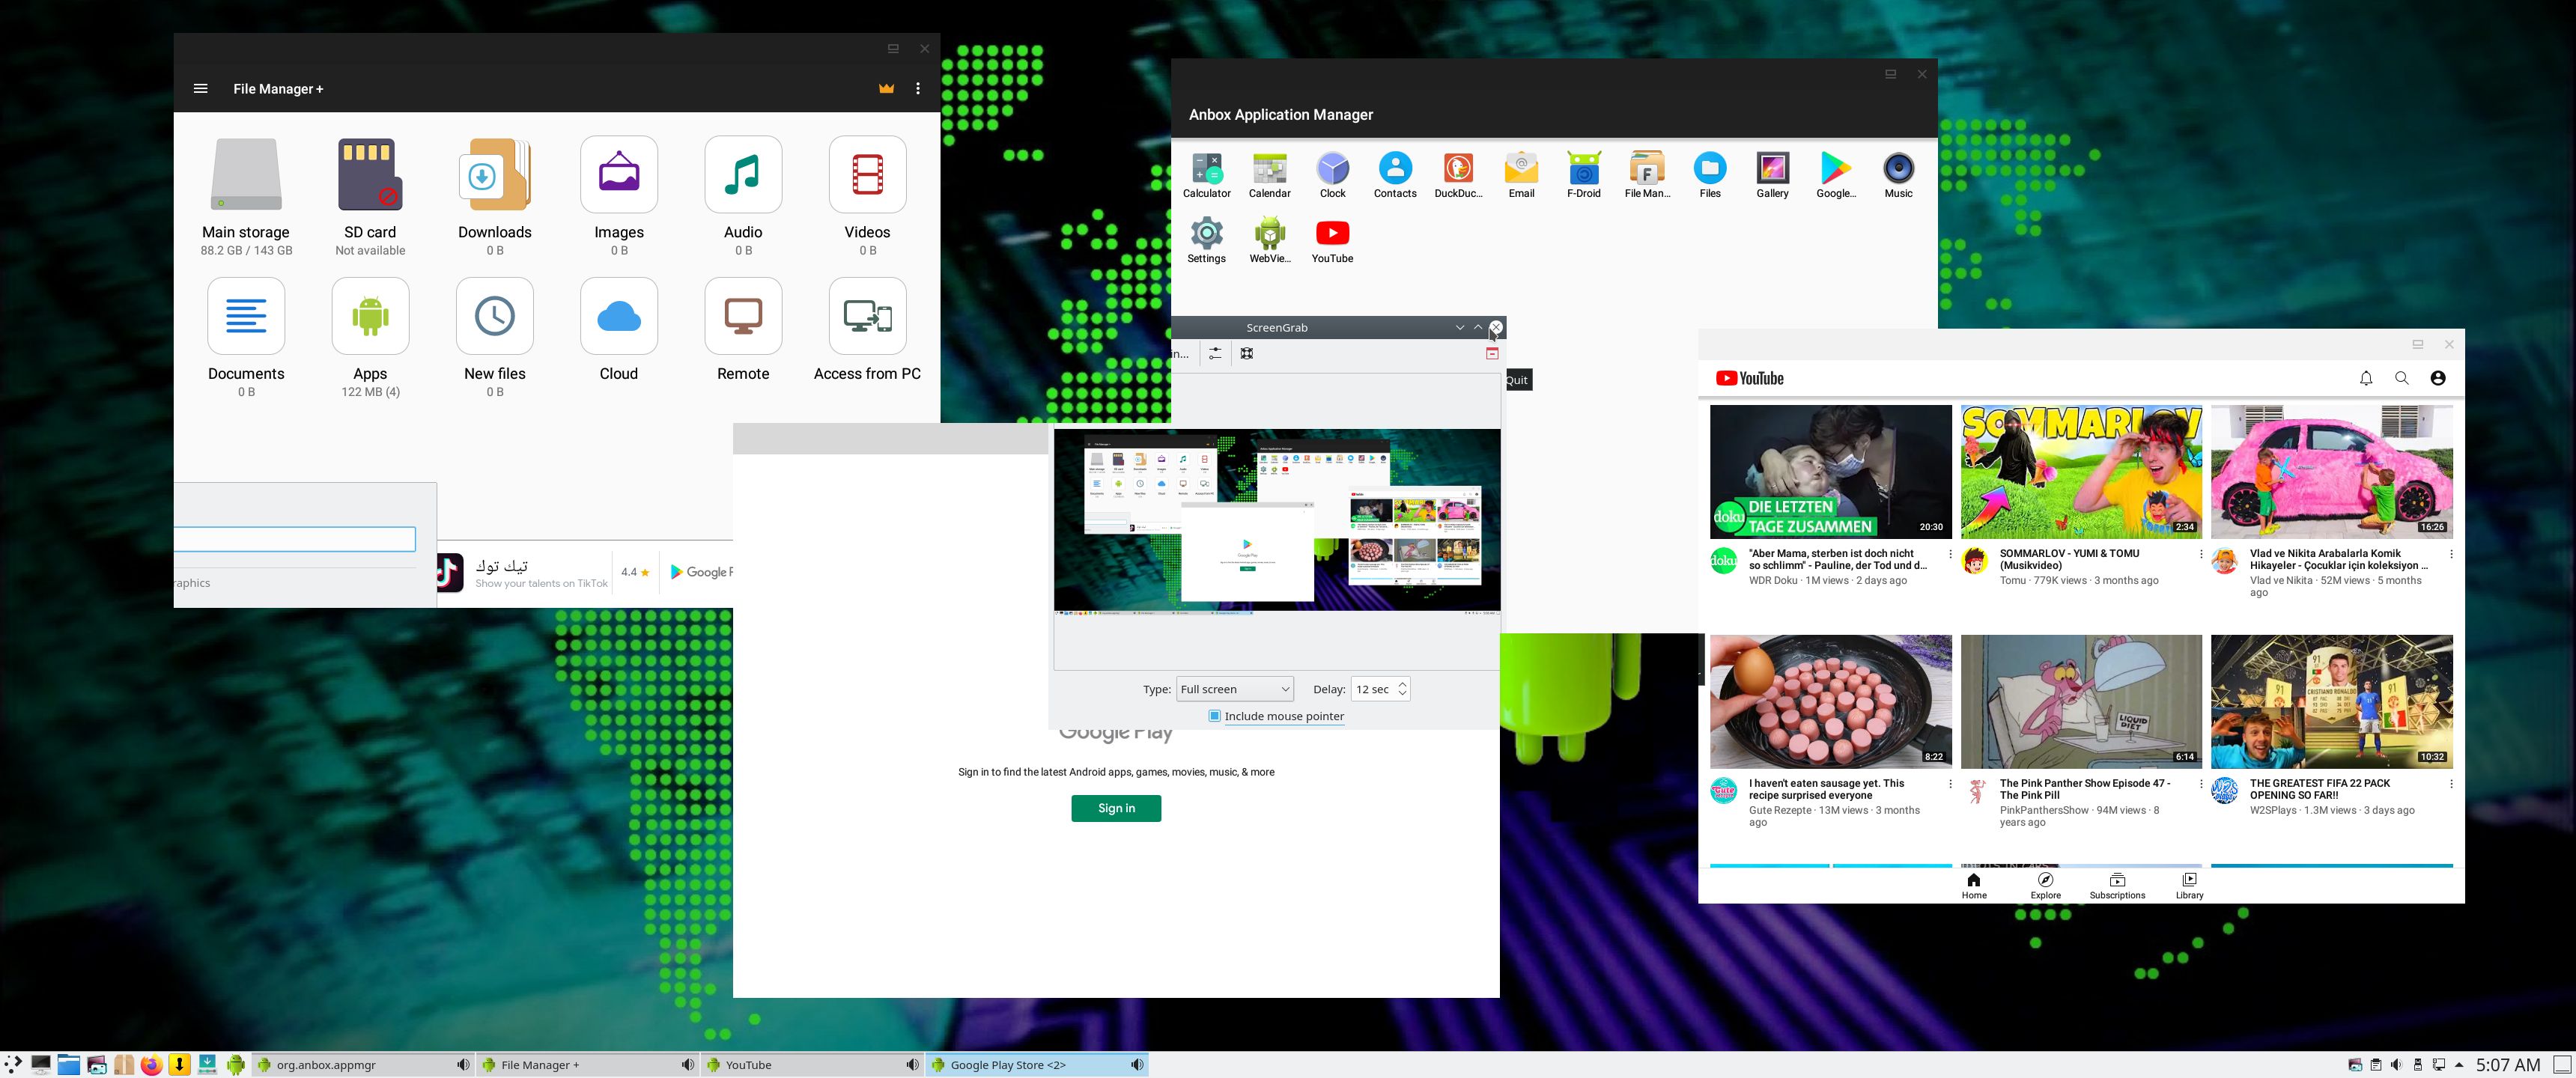Open options for Vlad ve Nikita video

(x=2451, y=554)
